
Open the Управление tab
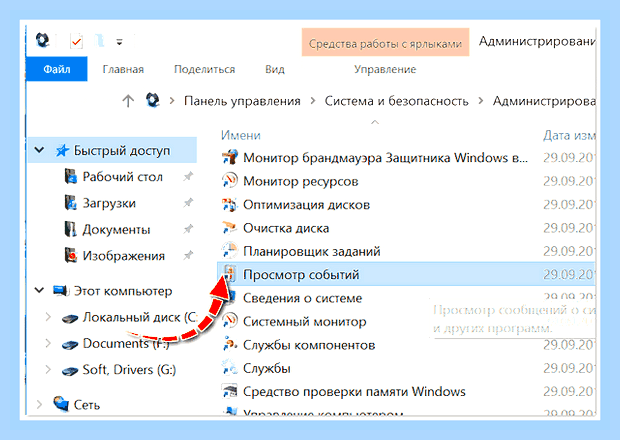(385, 69)
